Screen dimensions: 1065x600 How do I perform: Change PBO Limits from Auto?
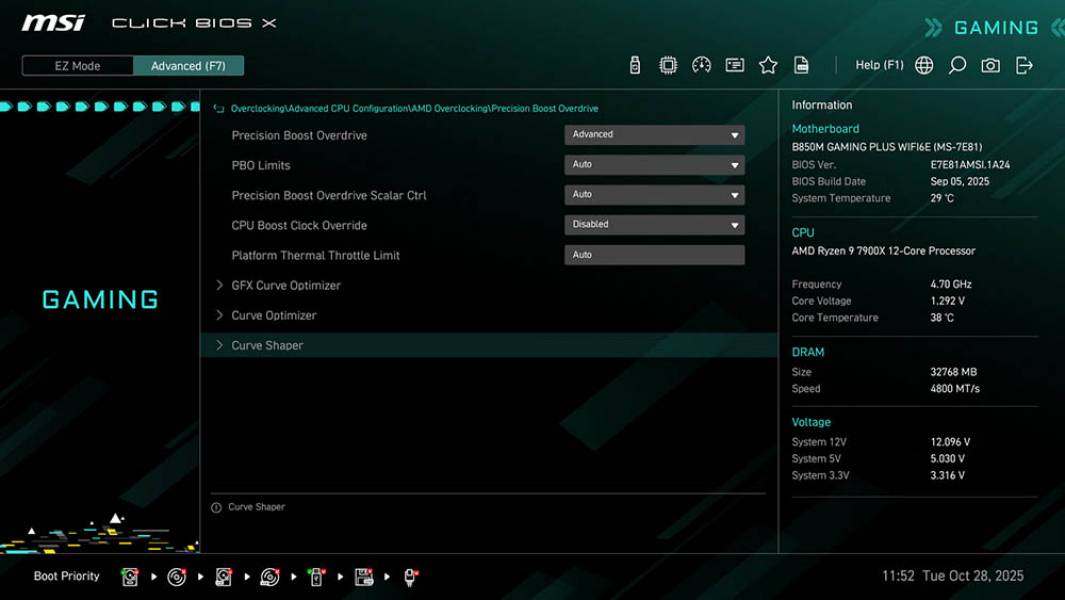point(654,164)
